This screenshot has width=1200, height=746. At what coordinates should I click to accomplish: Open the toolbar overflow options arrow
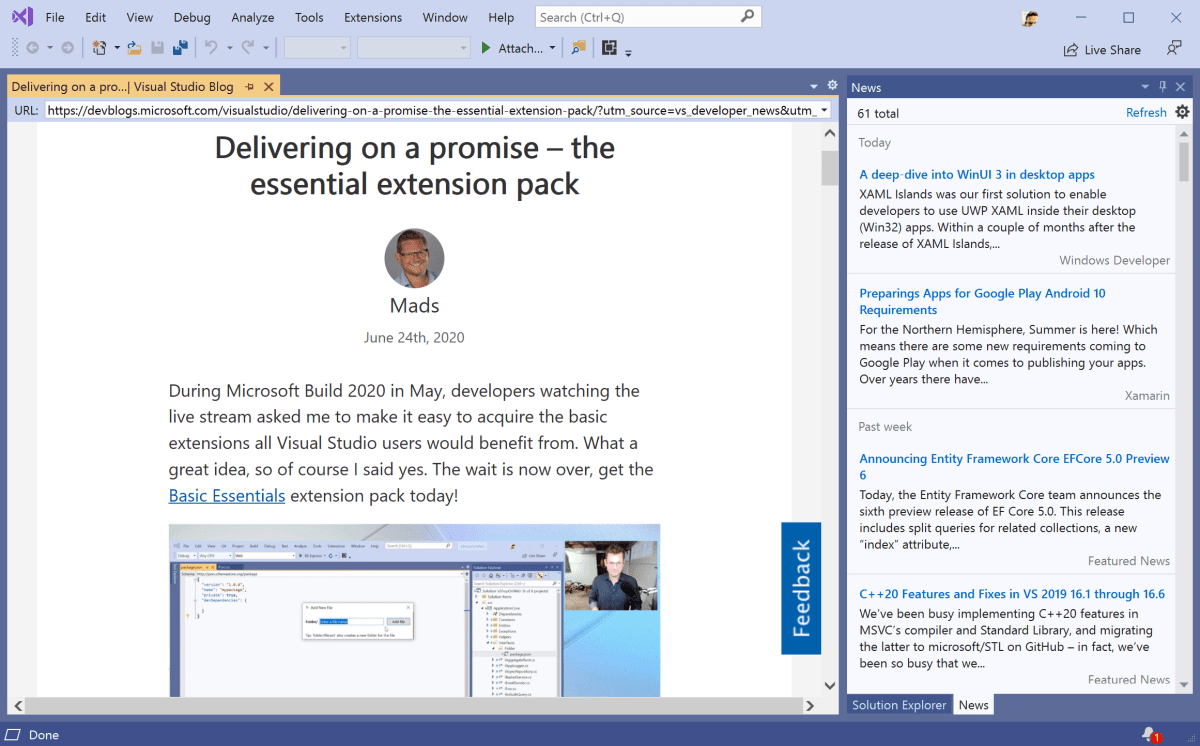click(628, 52)
